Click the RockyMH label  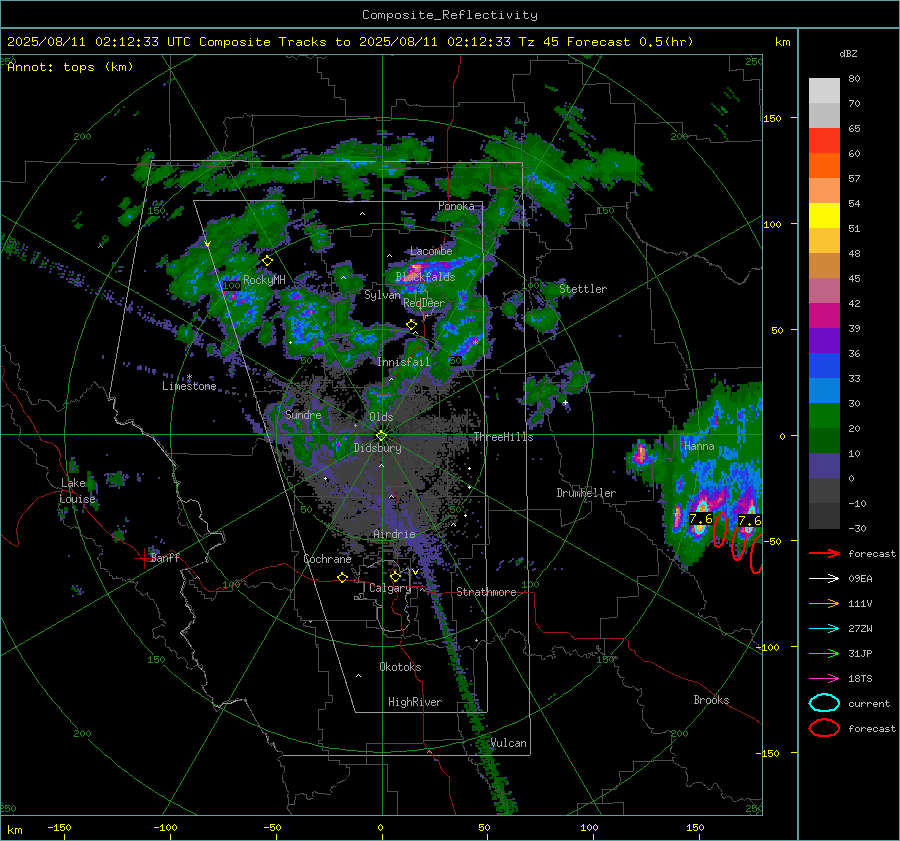tap(264, 280)
